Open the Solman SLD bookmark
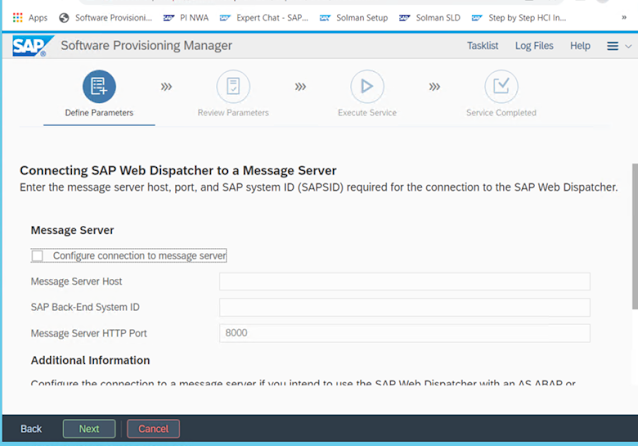 point(430,17)
